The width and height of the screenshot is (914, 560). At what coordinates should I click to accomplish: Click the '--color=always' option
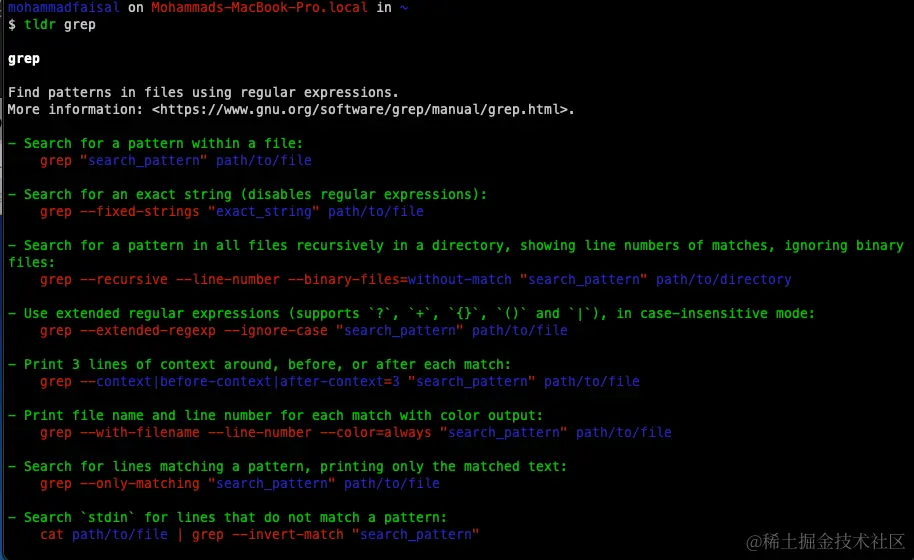[x=375, y=432]
